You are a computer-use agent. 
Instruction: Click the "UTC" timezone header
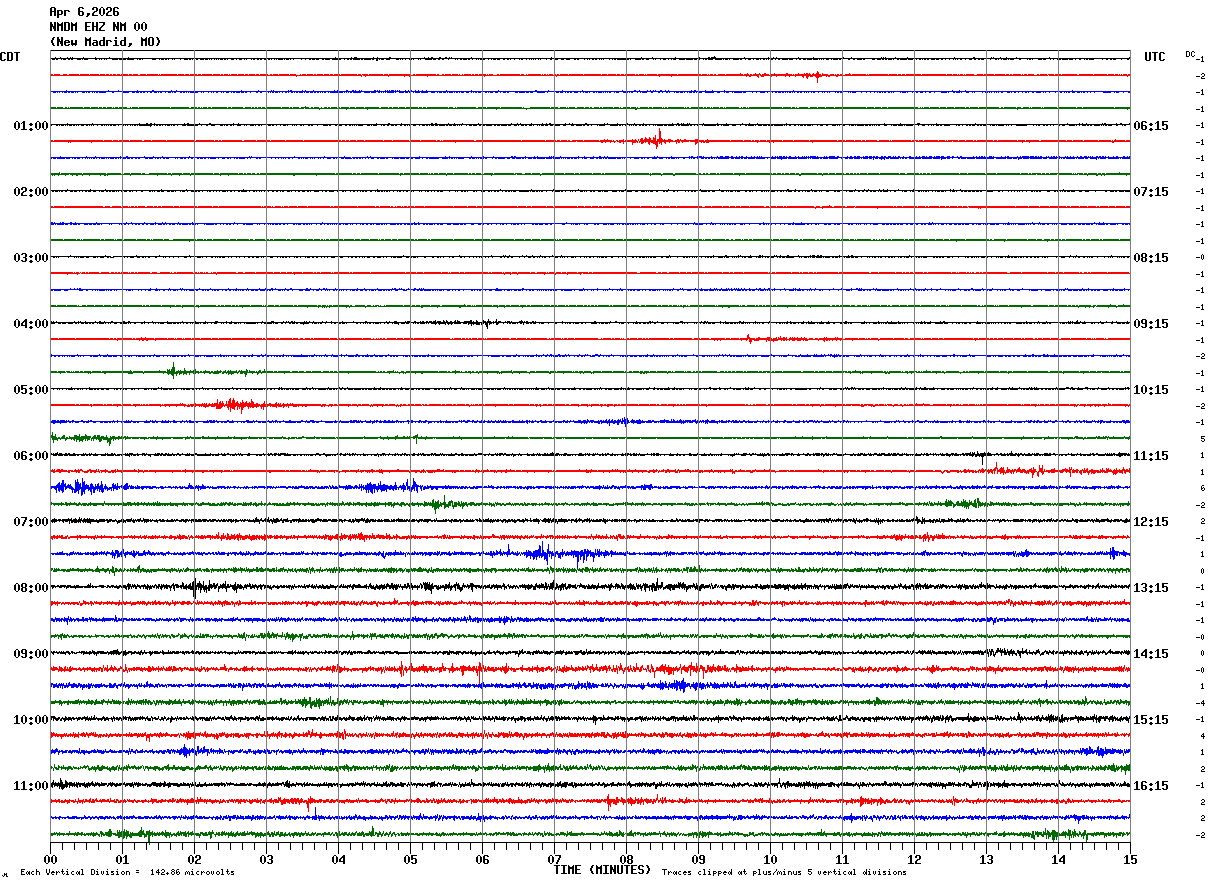click(1155, 57)
